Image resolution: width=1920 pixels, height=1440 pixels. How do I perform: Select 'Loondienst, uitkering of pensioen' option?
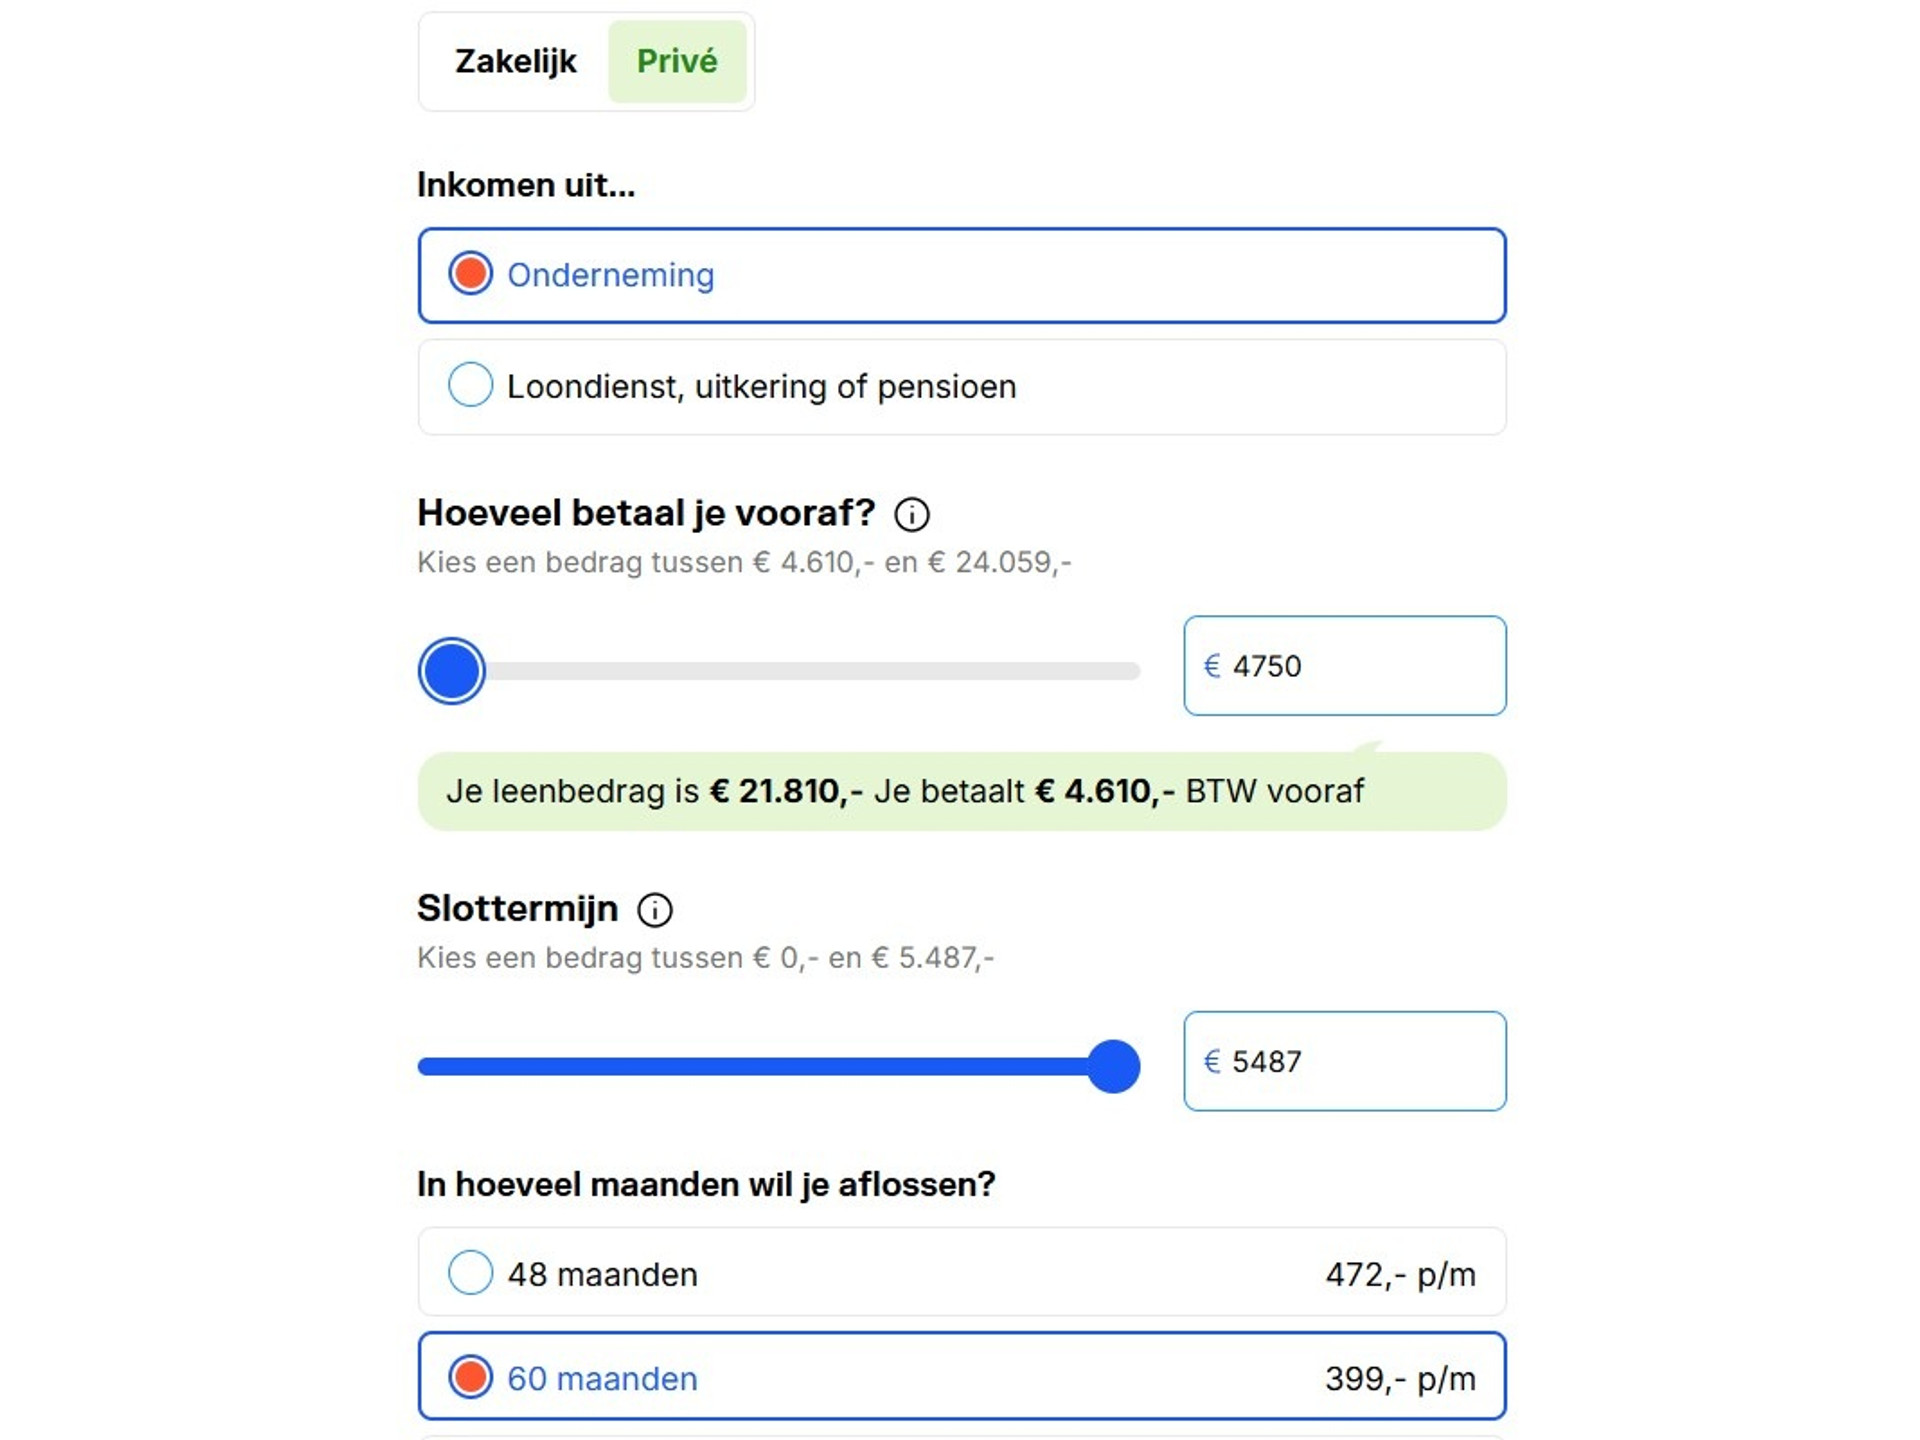click(962, 387)
